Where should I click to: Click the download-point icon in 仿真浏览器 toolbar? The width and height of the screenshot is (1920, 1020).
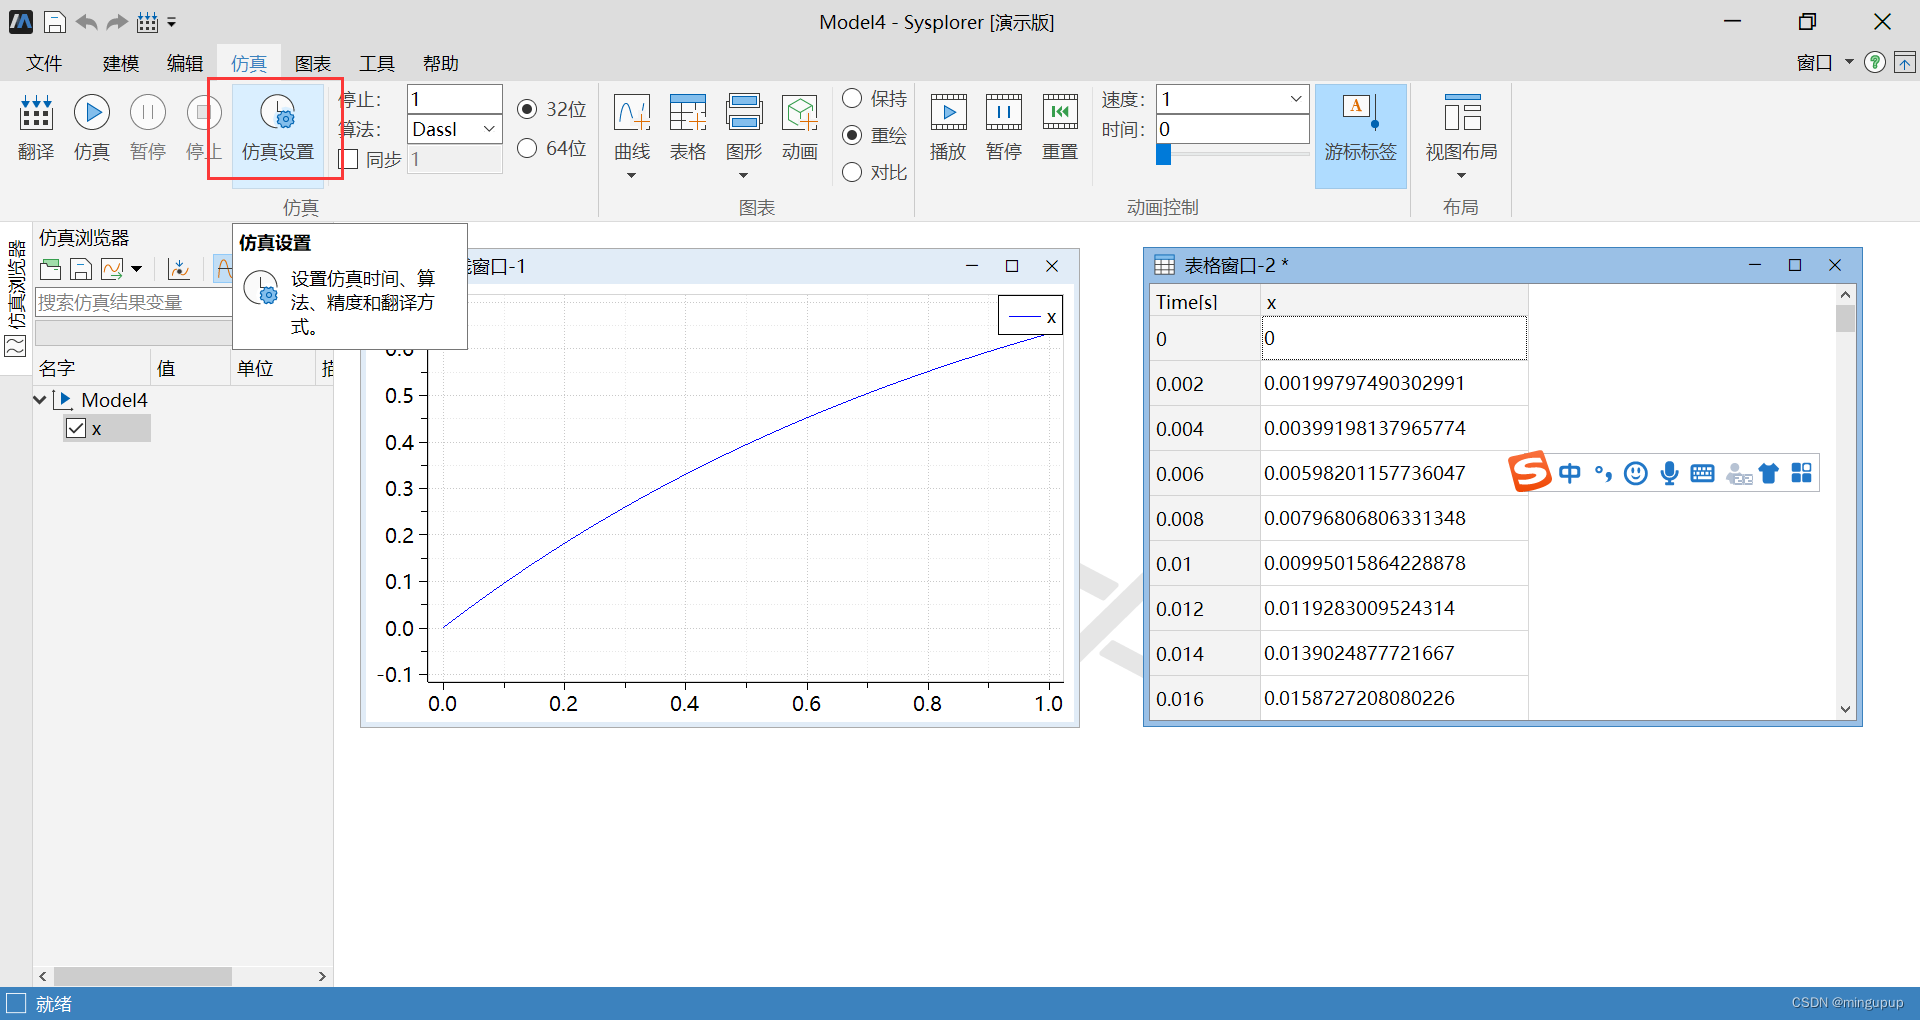pos(179,269)
